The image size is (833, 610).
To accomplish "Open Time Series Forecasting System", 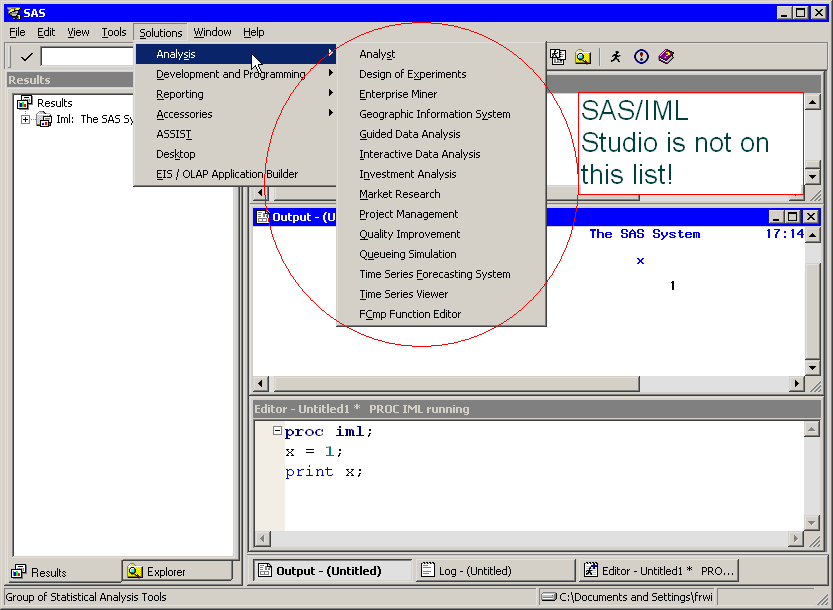I will click(x=441, y=274).
